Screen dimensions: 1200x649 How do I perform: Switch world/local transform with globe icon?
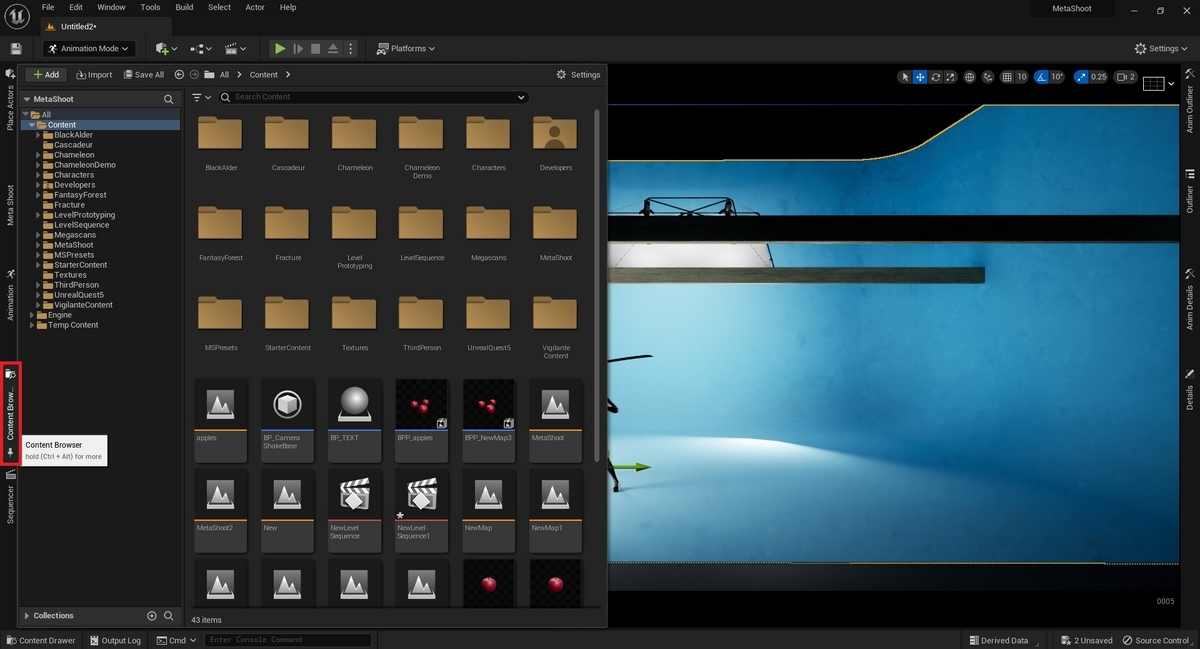[x=968, y=76]
